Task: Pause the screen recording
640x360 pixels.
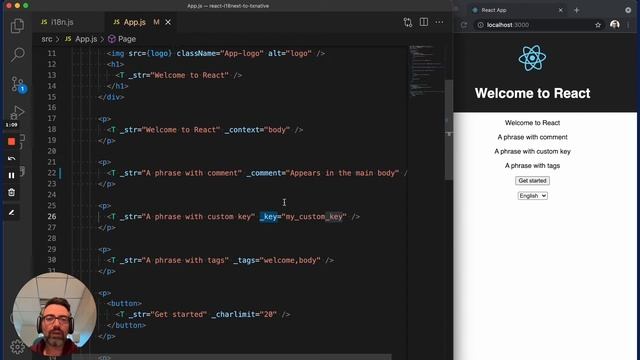Action: coord(11,175)
